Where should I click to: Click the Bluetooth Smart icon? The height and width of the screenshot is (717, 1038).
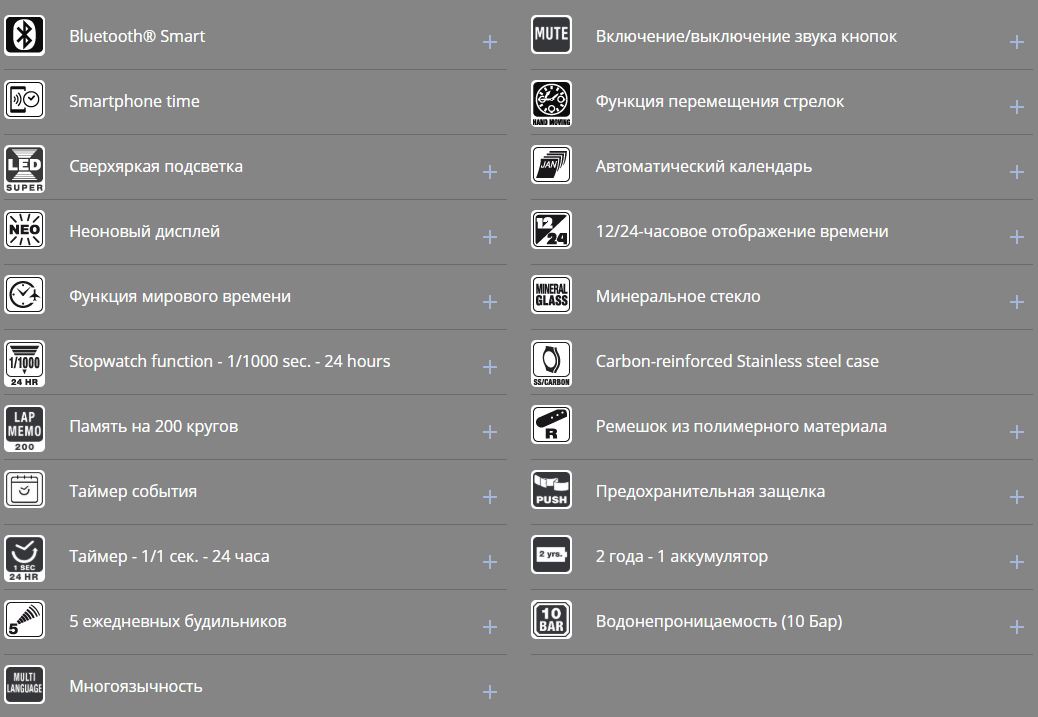[25, 36]
